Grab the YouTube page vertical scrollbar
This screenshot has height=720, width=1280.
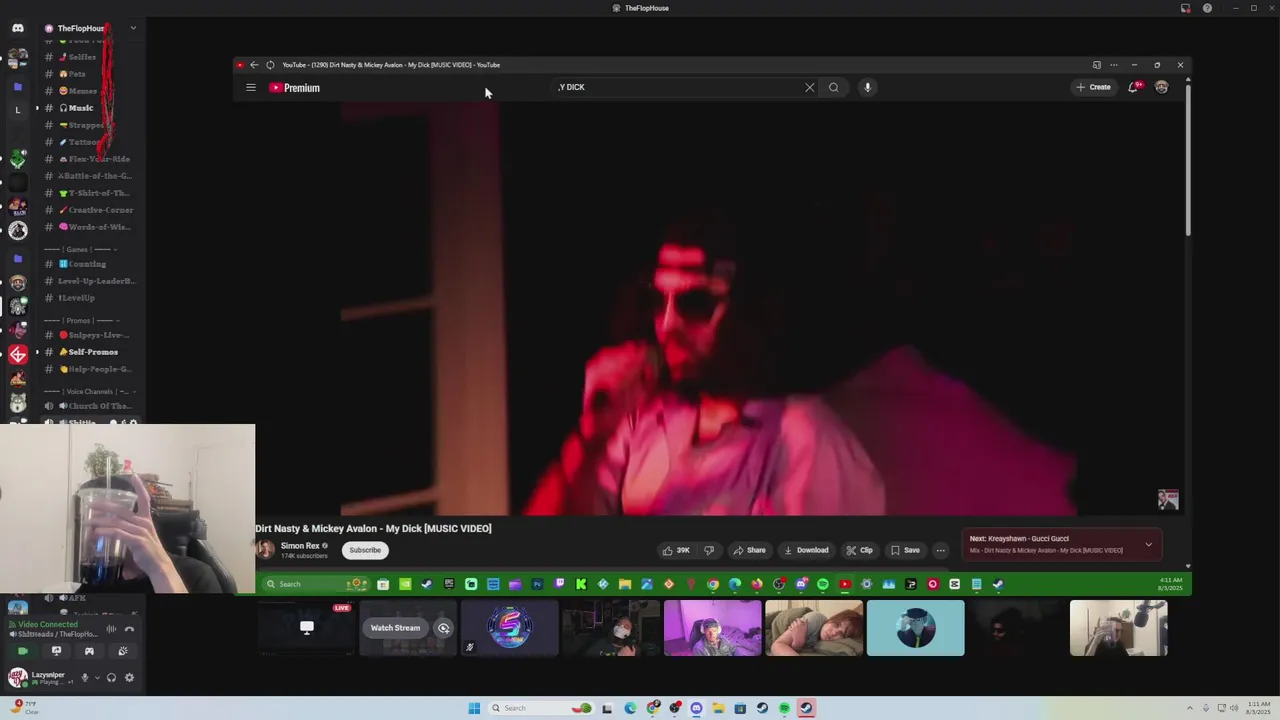point(1188,160)
